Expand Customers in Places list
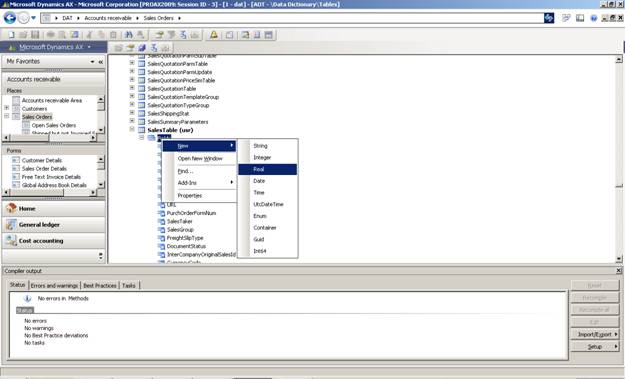This screenshot has height=379, width=625. [x=6, y=108]
